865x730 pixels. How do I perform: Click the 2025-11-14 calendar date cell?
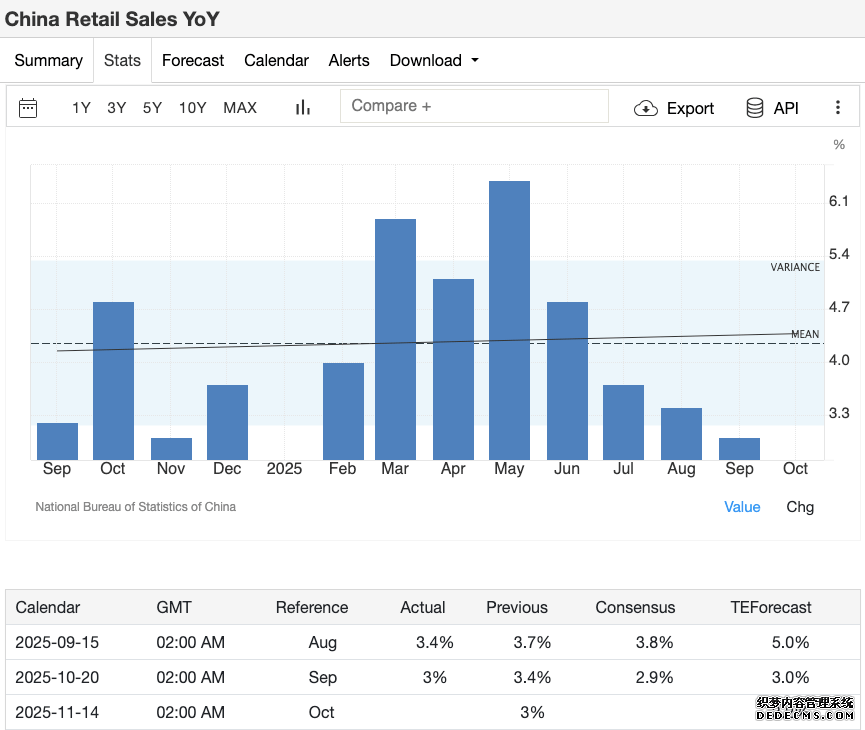click(x=57, y=712)
